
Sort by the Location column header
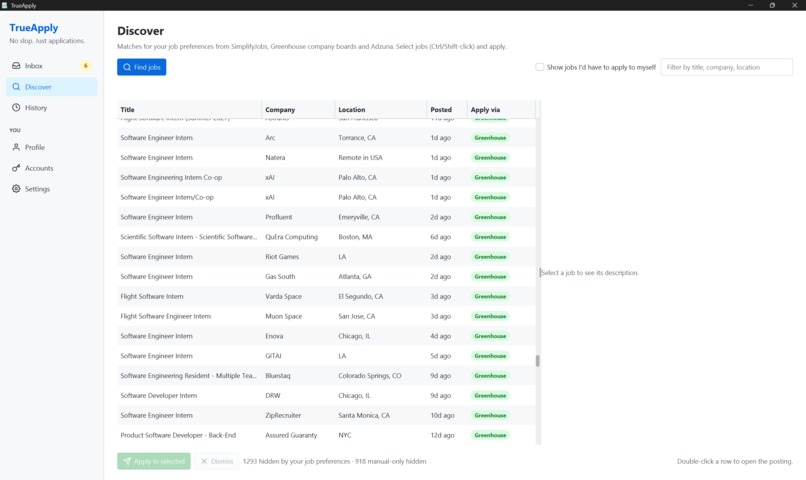[380, 109]
